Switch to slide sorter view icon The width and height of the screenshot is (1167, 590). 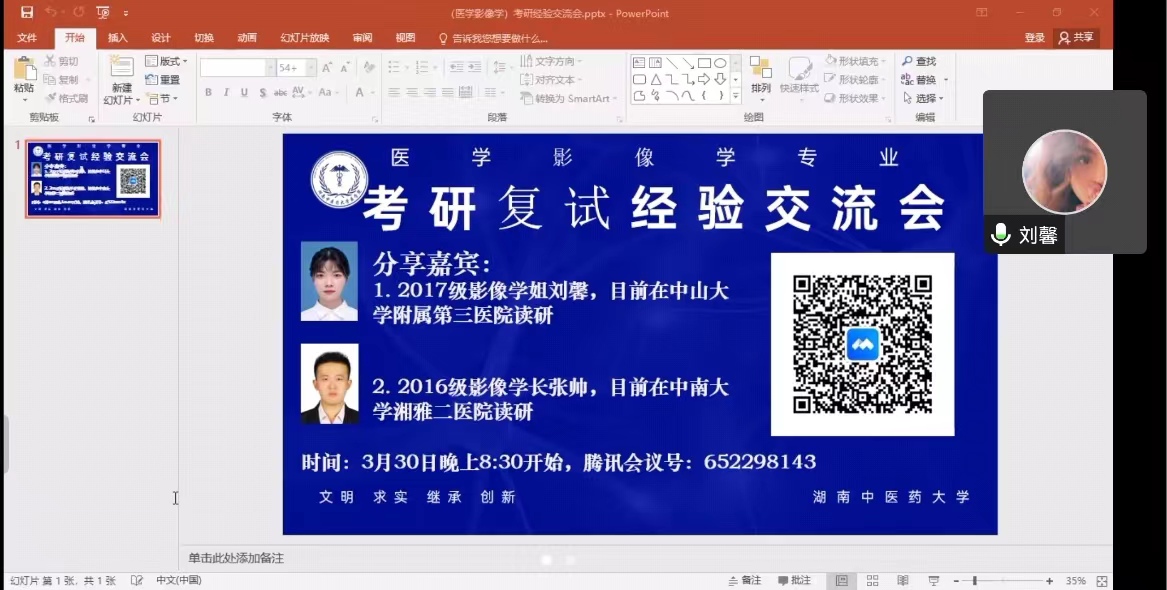point(872,581)
